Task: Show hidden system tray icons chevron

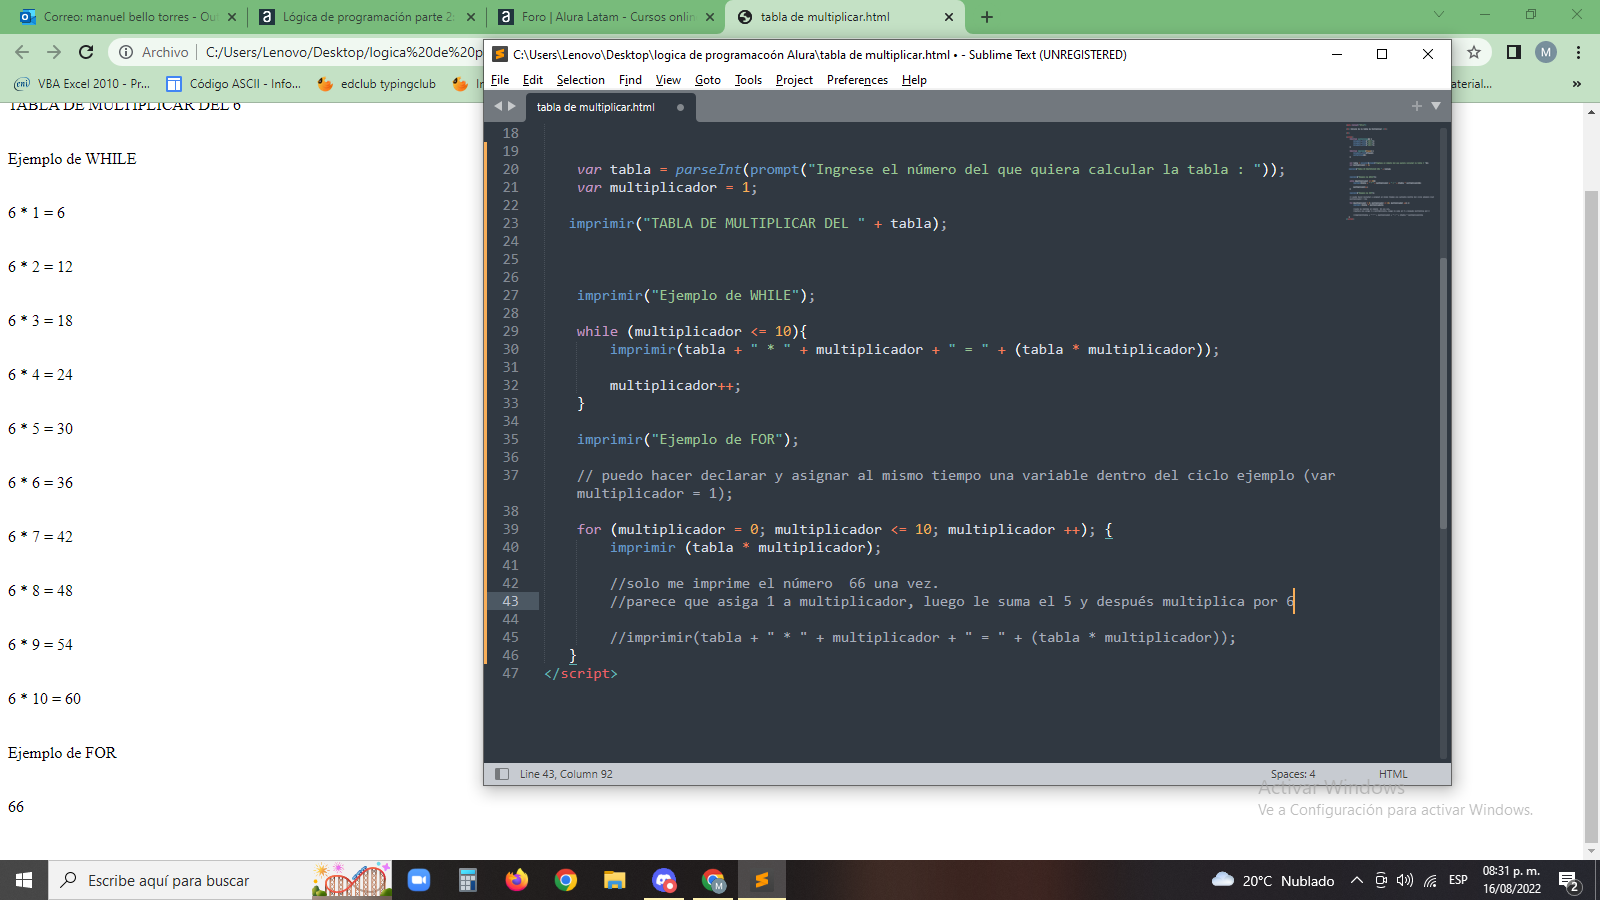Action: click(x=1356, y=880)
